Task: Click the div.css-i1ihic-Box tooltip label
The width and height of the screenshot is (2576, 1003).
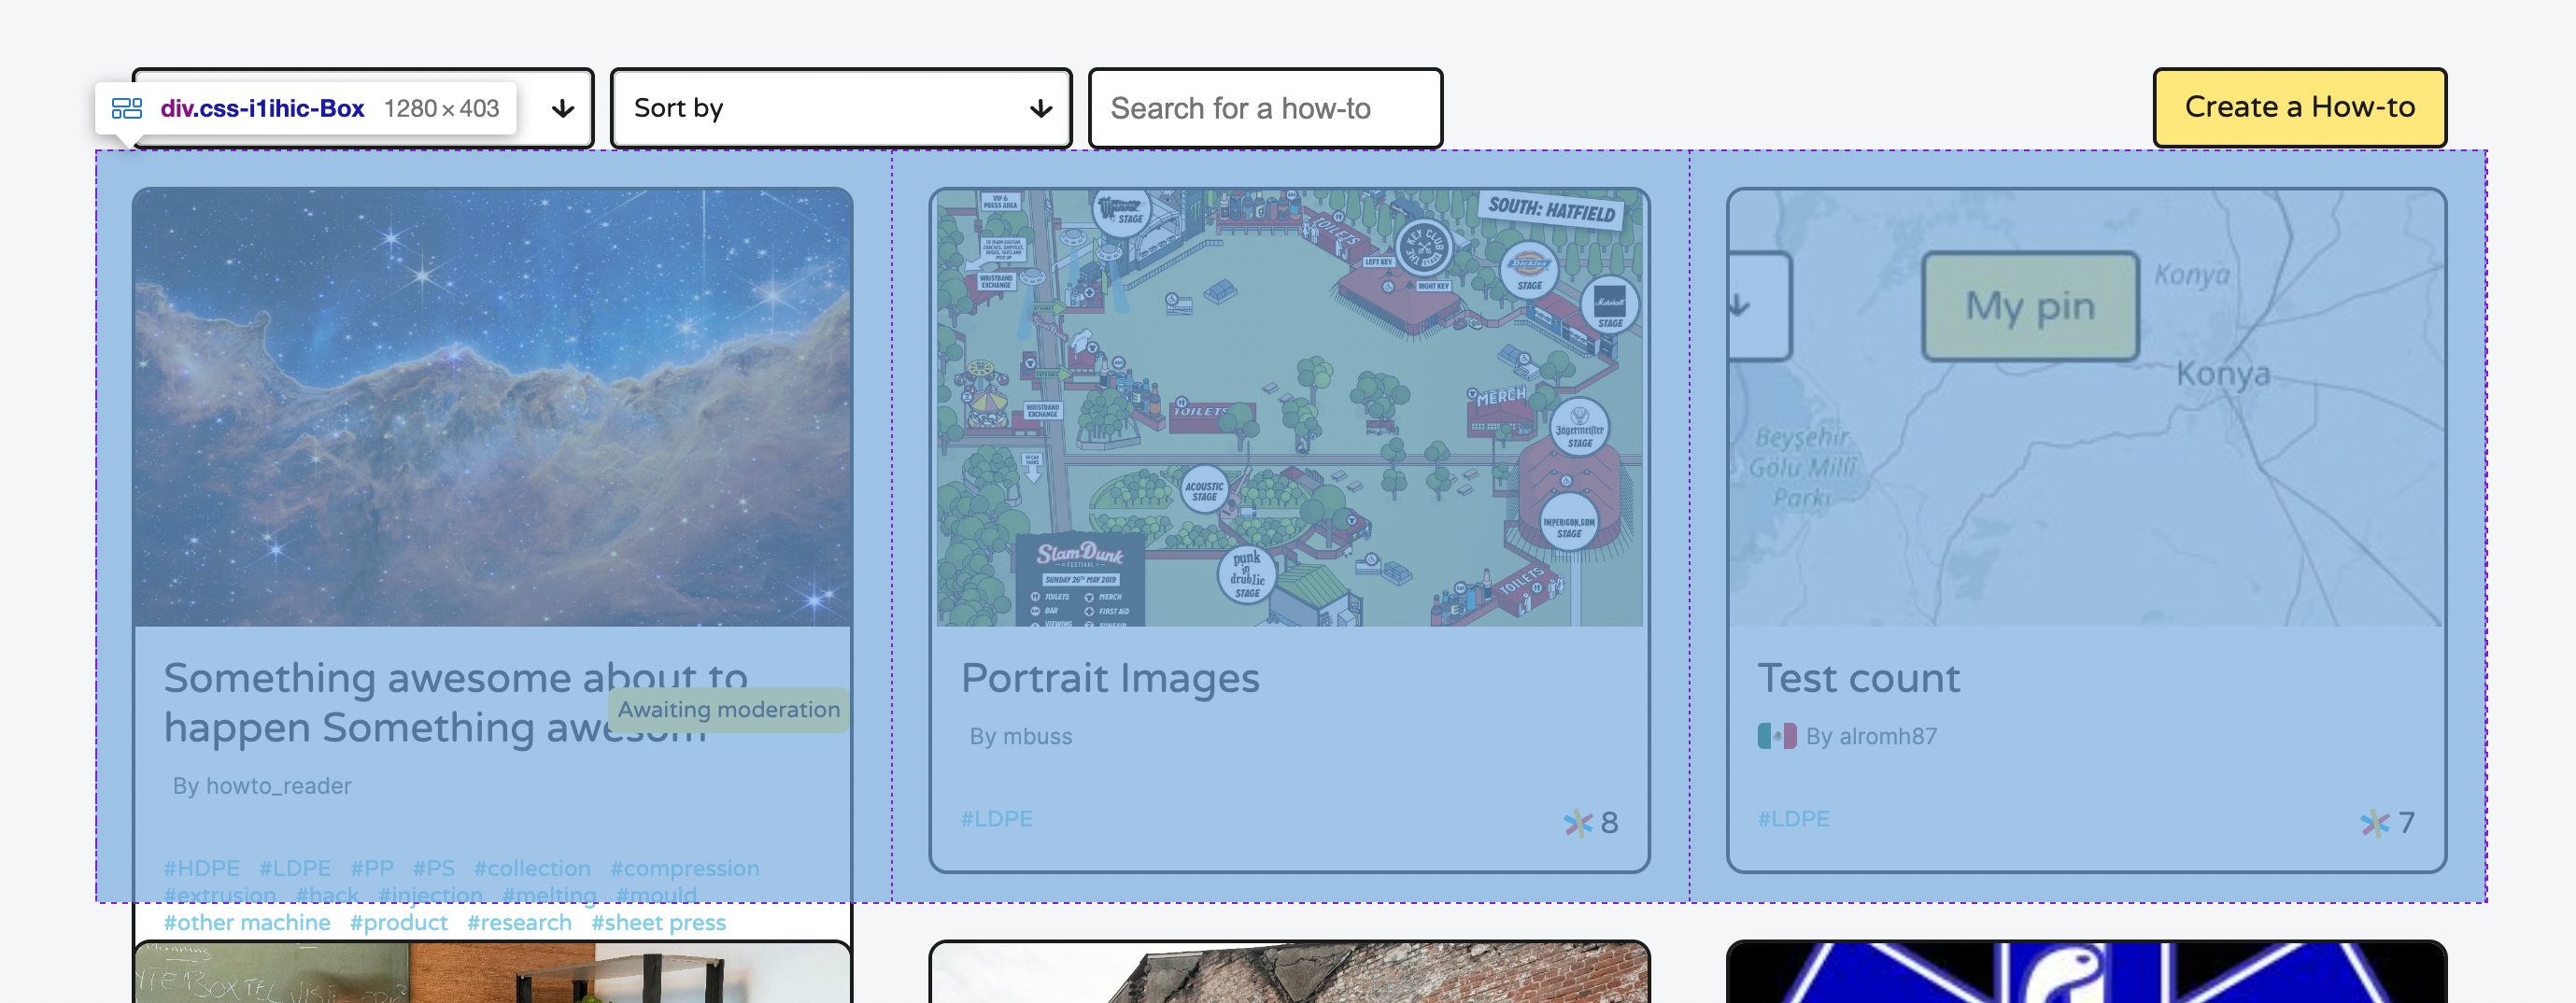Action: tap(262, 108)
